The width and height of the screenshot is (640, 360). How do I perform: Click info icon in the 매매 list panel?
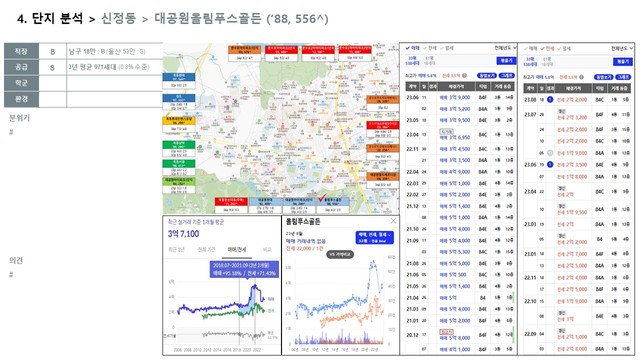pyautogui.click(x=464, y=76)
